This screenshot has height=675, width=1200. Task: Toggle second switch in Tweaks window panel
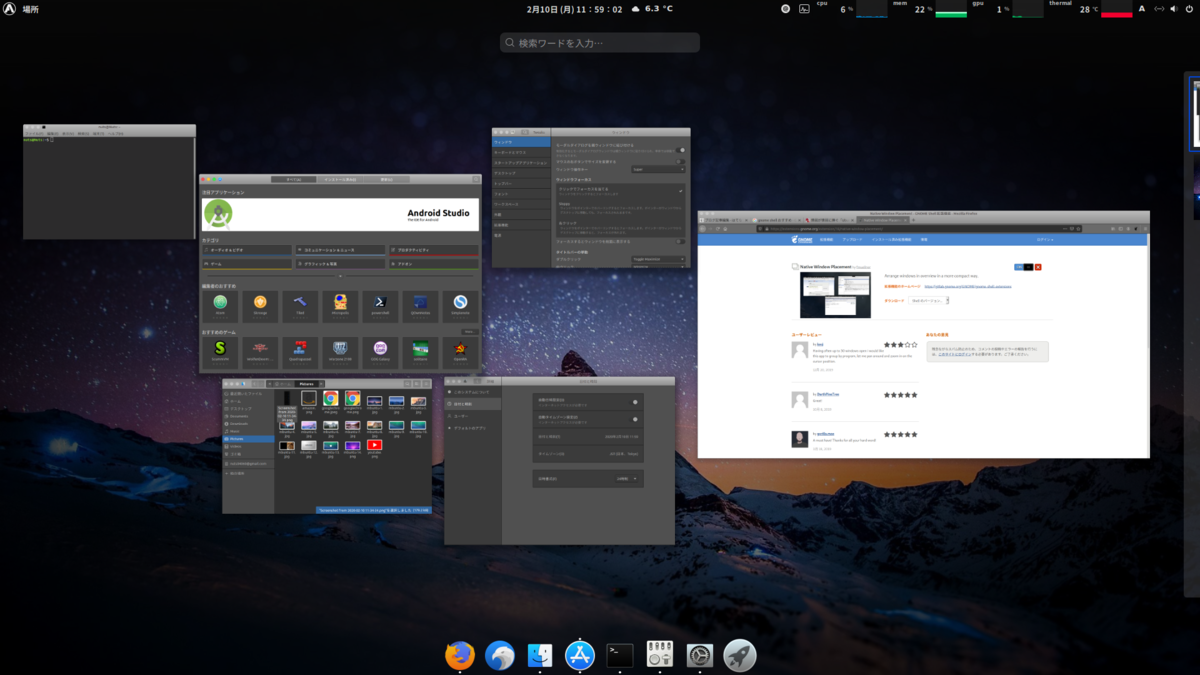point(681,162)
